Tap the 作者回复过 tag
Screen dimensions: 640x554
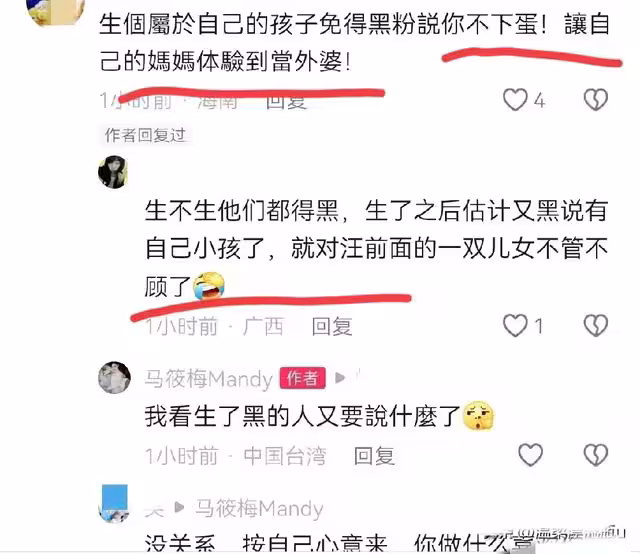click(145, 135)
